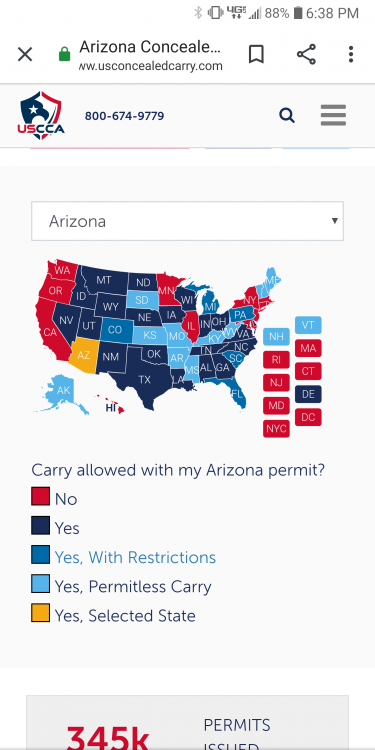Select Arizona on the map
This screenshot has height=750, width=375.
pyautogui.click(x=83, y=354)
